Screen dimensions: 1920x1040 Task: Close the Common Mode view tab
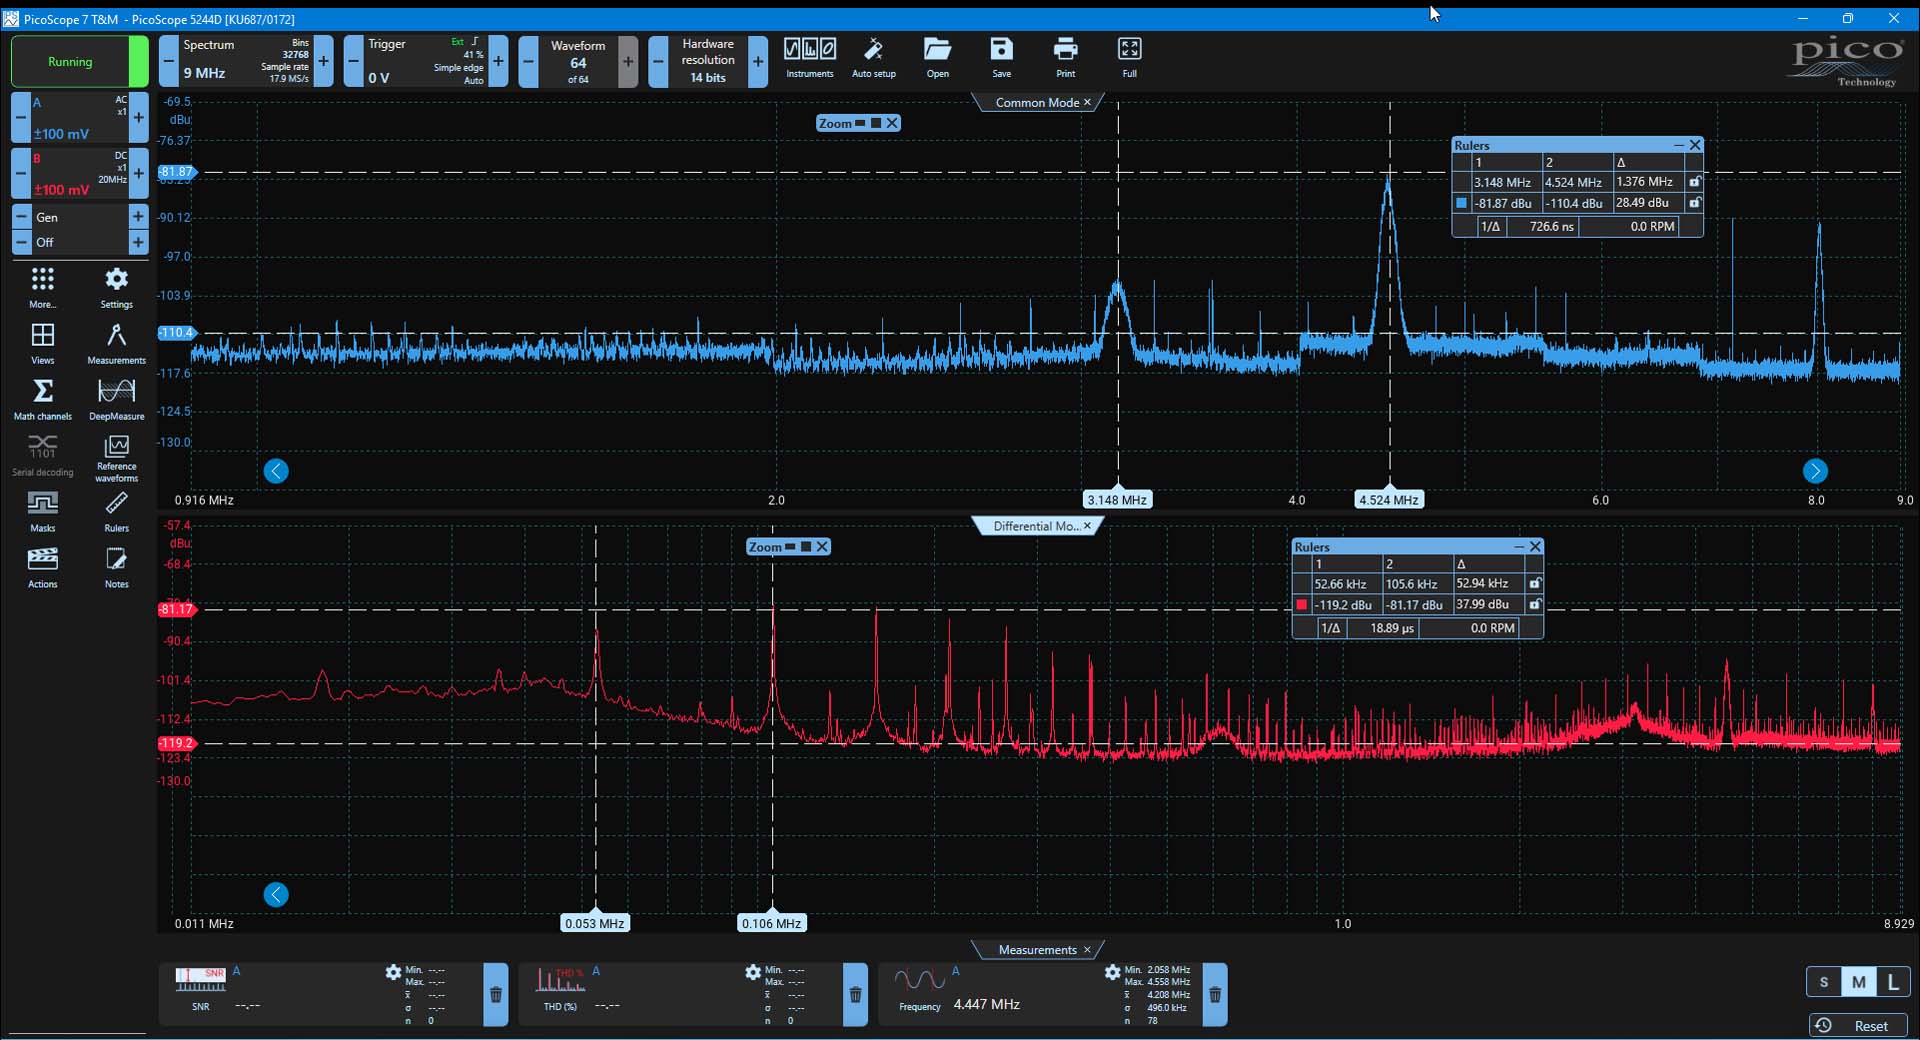1088,102
